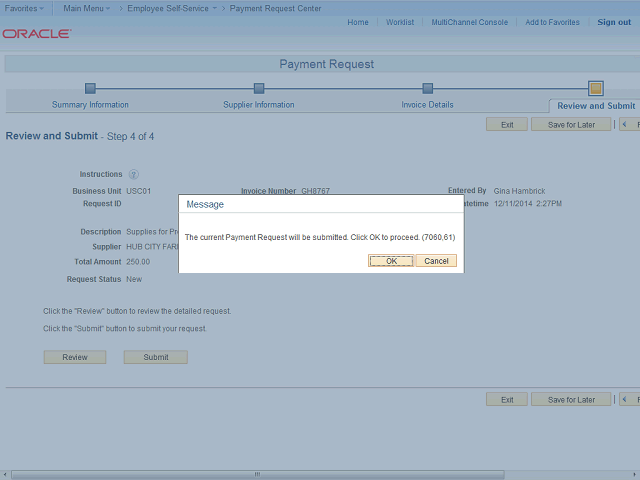The image size is (640, 480).
Task: Click the top Exit button
Action: [507, 124]
